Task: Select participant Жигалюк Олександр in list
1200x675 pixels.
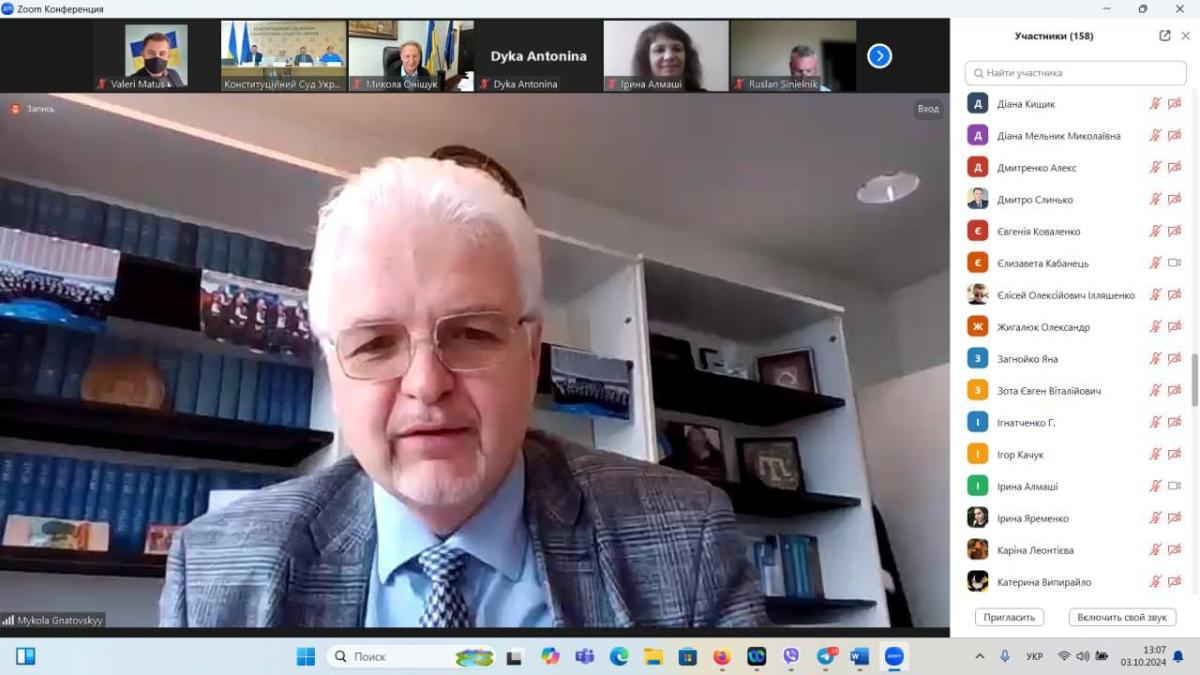Action: click(1043, 327)
